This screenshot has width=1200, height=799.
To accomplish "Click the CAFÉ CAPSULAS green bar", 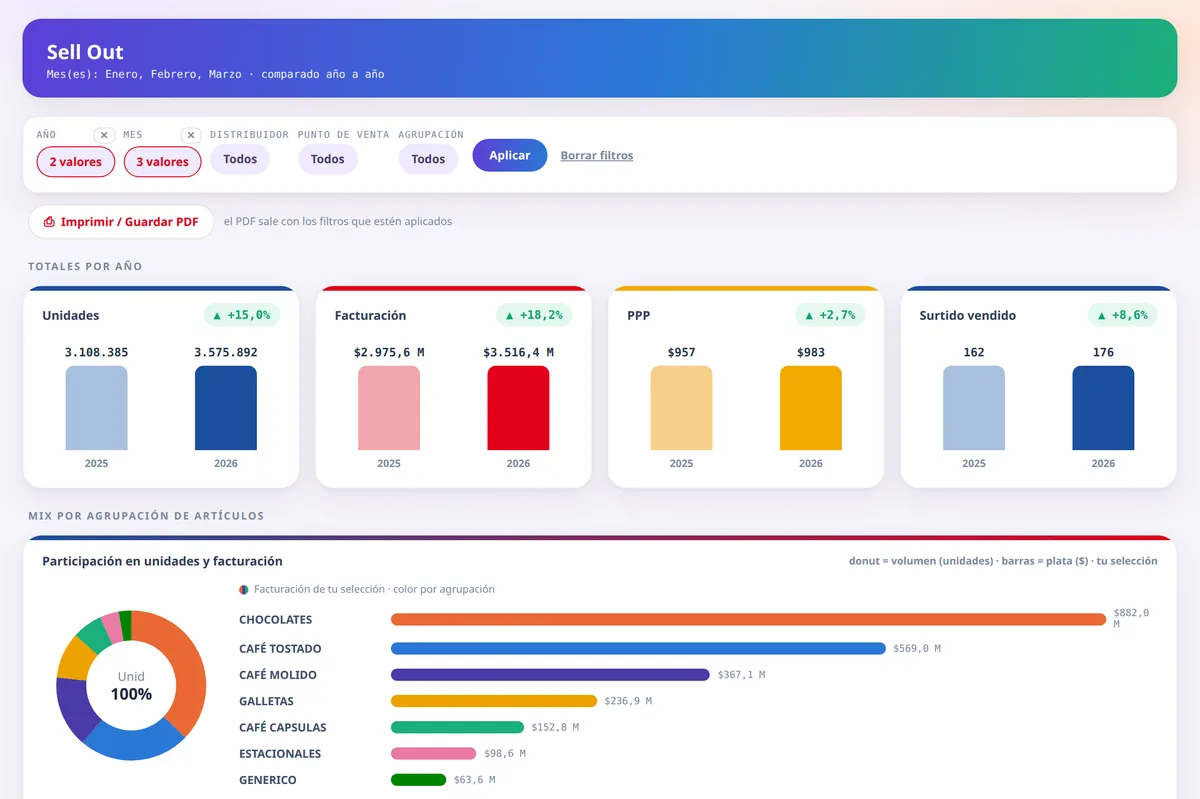I will coord(457,727).
